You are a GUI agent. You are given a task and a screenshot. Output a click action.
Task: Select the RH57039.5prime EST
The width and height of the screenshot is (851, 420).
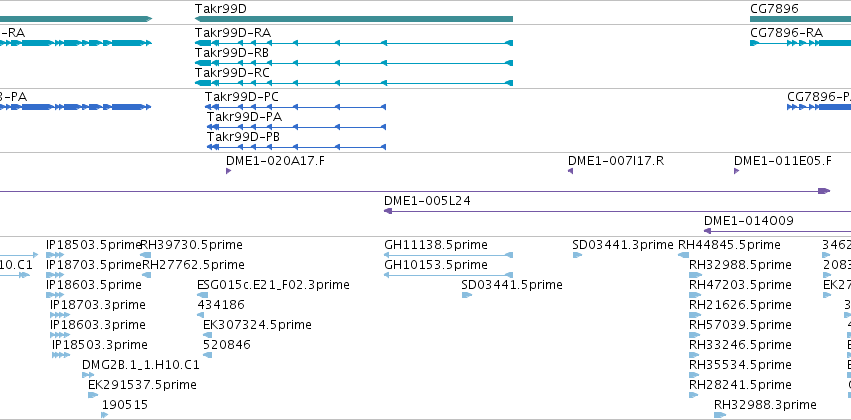click(x=695, y=335)
